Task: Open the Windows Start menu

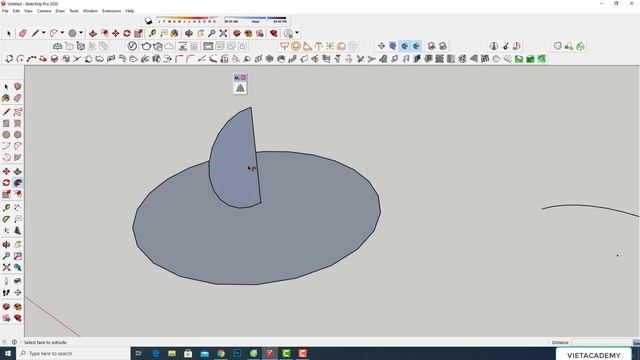Action: pos(7,353)
